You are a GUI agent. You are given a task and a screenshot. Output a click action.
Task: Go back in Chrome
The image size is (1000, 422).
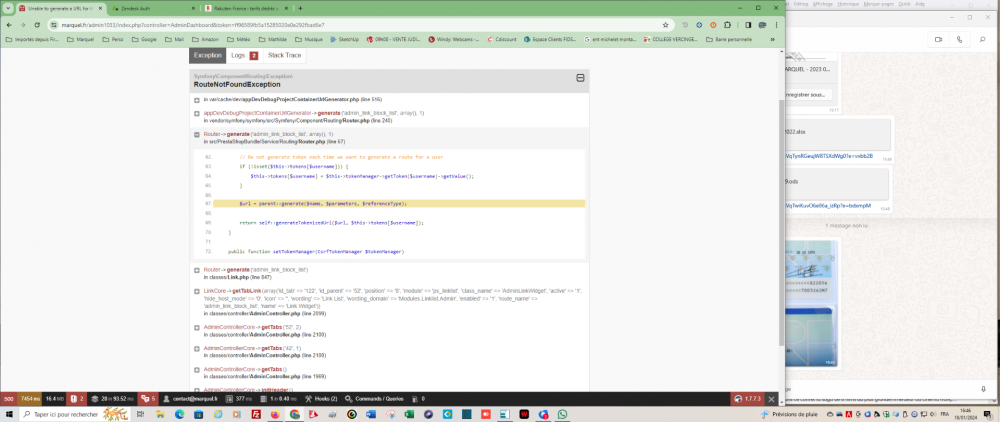pos(8,25)
